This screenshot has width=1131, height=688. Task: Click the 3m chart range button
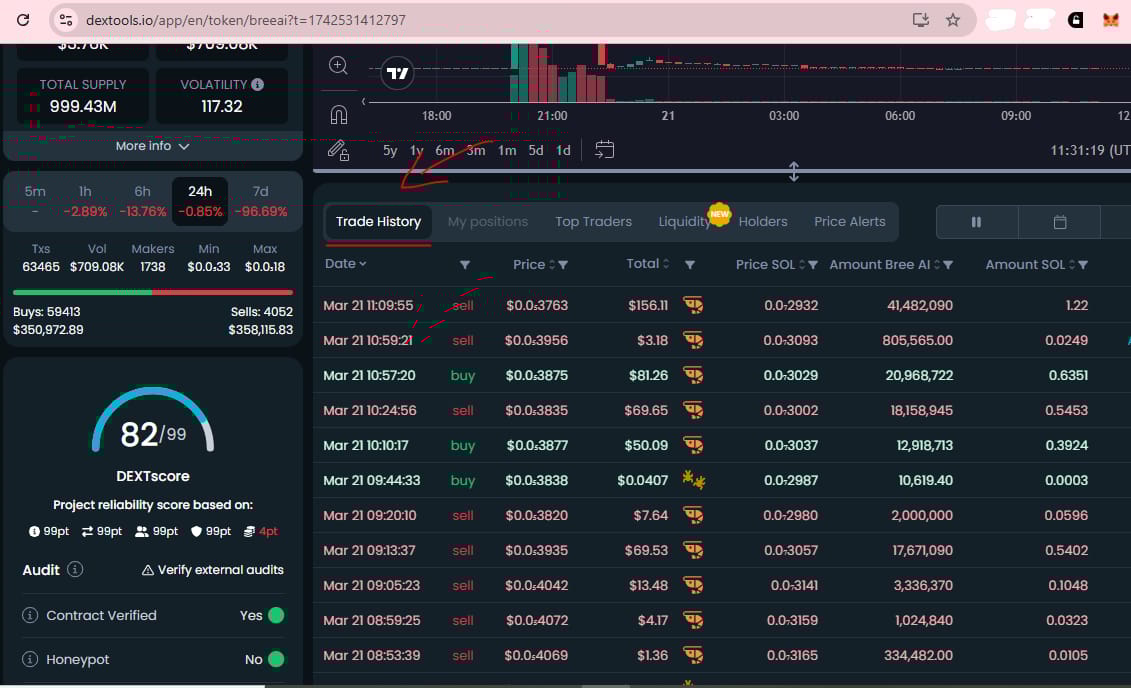tap(475, 150)
